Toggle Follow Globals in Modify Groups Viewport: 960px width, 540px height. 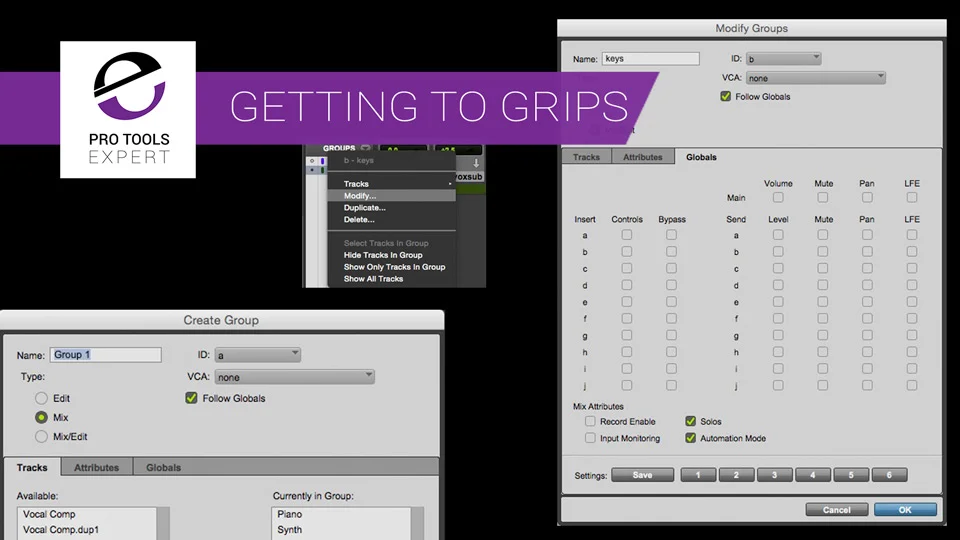(726, 97)
